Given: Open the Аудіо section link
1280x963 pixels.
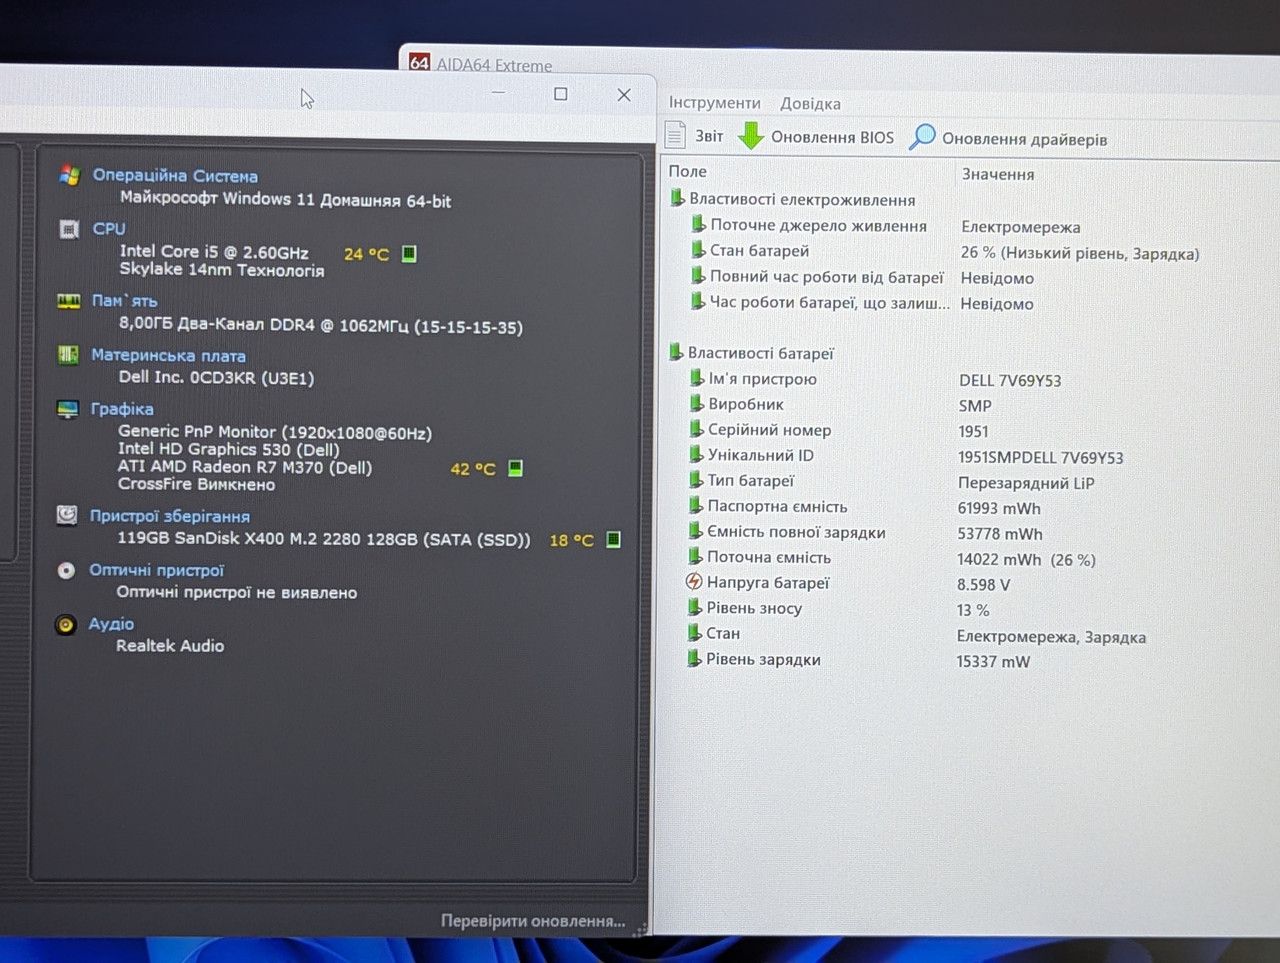Looking at the screenshot, I should [x=111, y=624].
